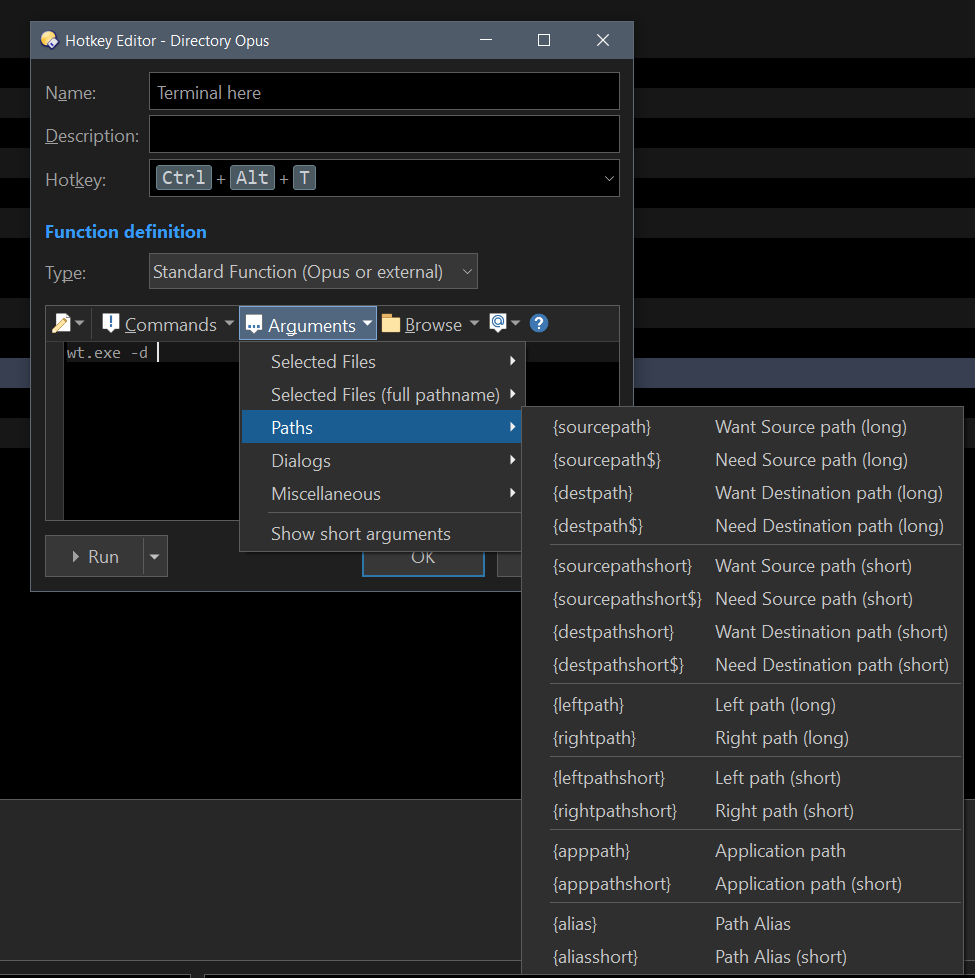Open the Hotkey dropdown chevron
The image size is (975, 978).
pyautogui.click(x=609, y=178)
